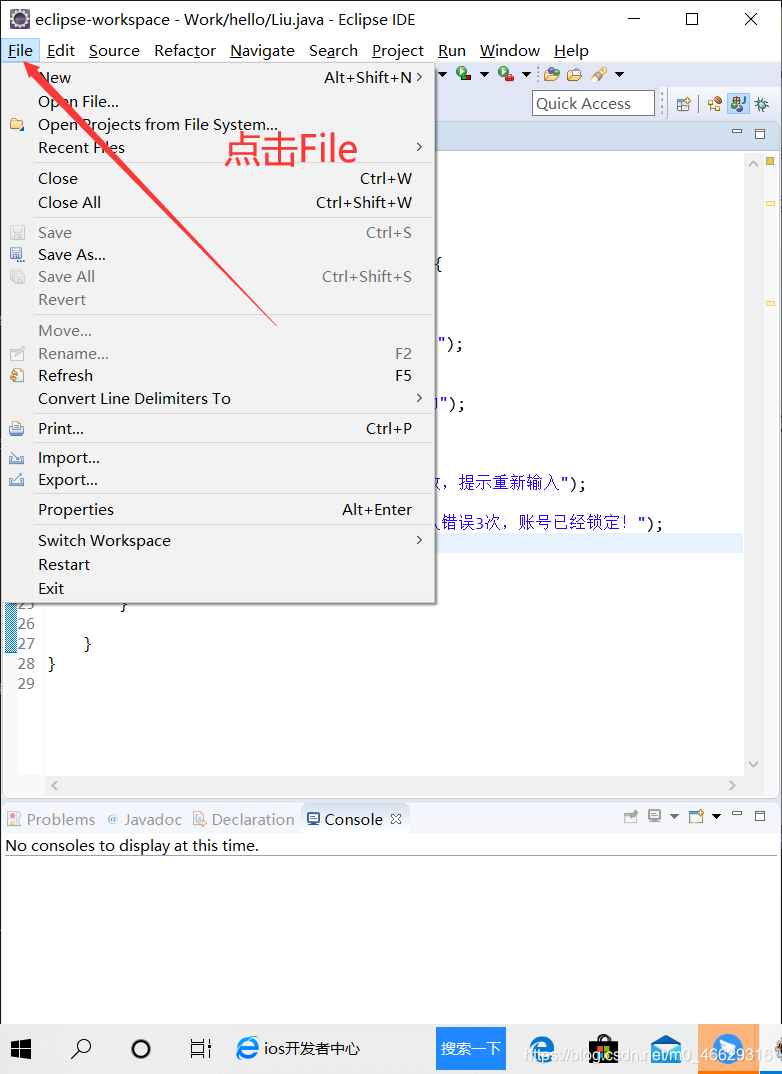Open the Navigate menu
Viewport: 782px width, 1074px height.
(x=262, y=51)
